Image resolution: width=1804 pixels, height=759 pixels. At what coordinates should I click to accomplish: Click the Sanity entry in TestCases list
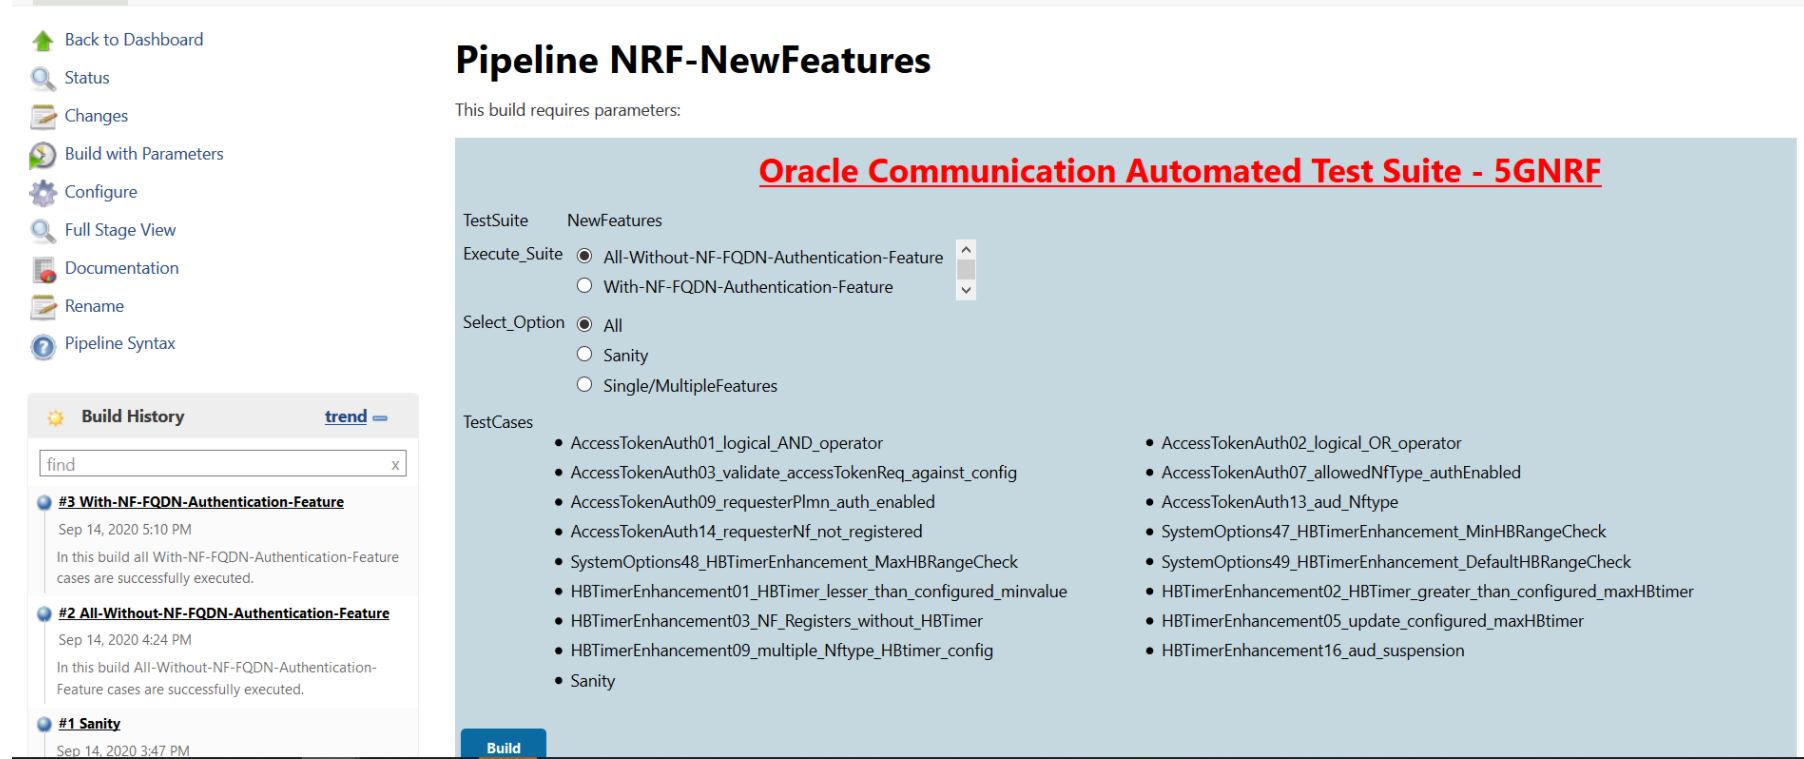(593, 681)
